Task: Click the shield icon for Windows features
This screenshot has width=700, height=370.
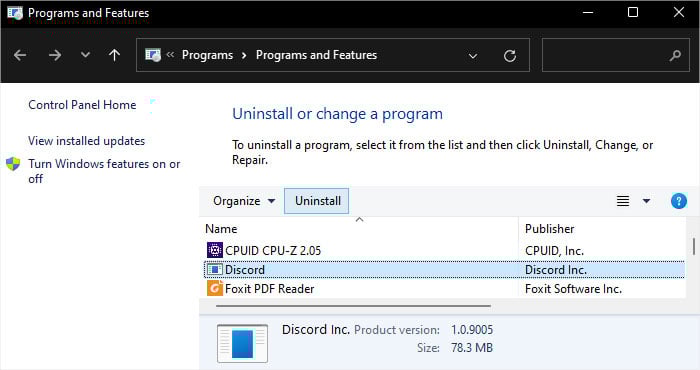Action: coord(13,164)
